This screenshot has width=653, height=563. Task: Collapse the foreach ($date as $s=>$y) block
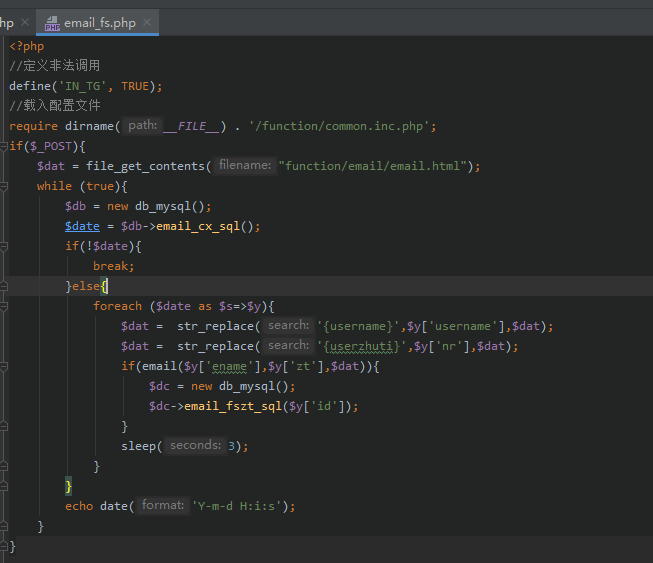click(x=5, y=306)
